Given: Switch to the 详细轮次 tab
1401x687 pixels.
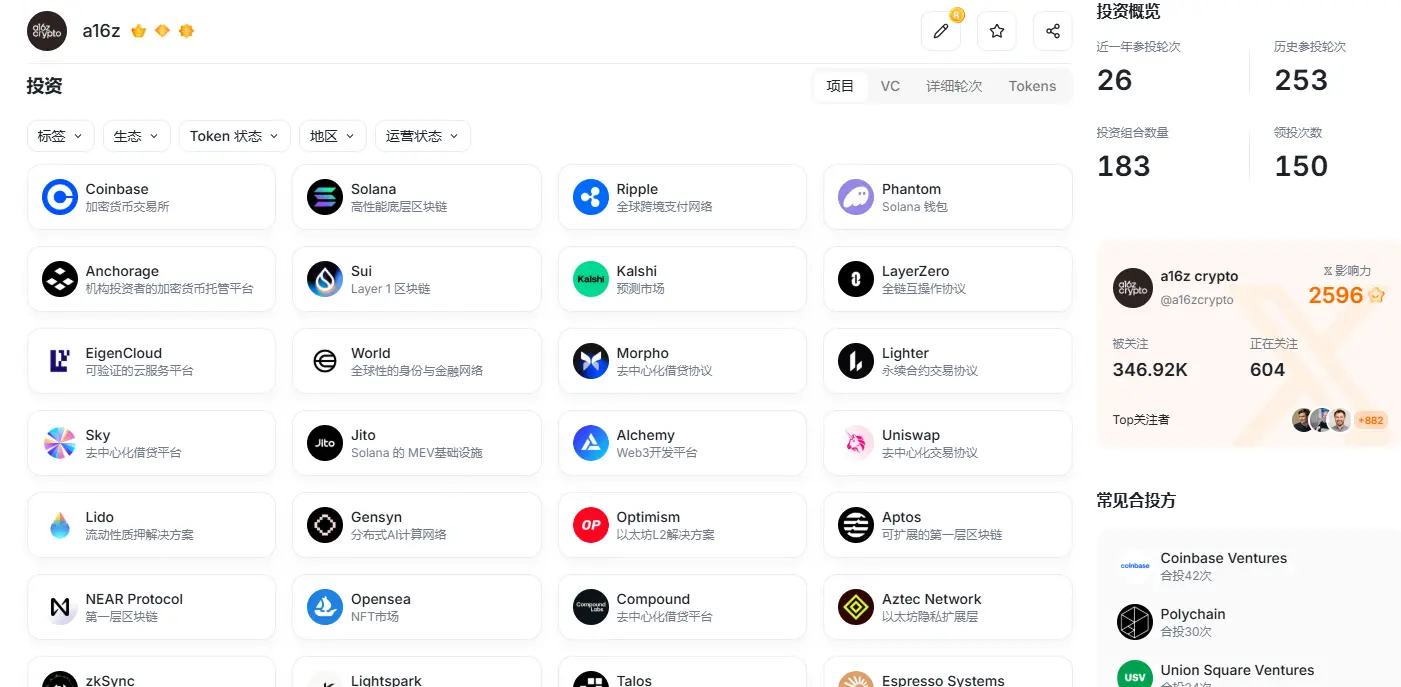Looking at the screenshot, I should [954, 86].
